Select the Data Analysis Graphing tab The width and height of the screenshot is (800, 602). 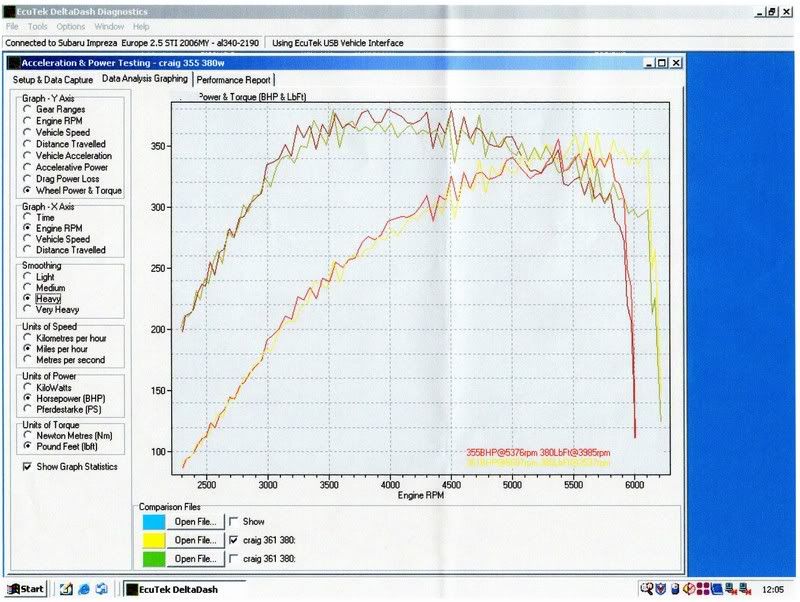[145, 79]
